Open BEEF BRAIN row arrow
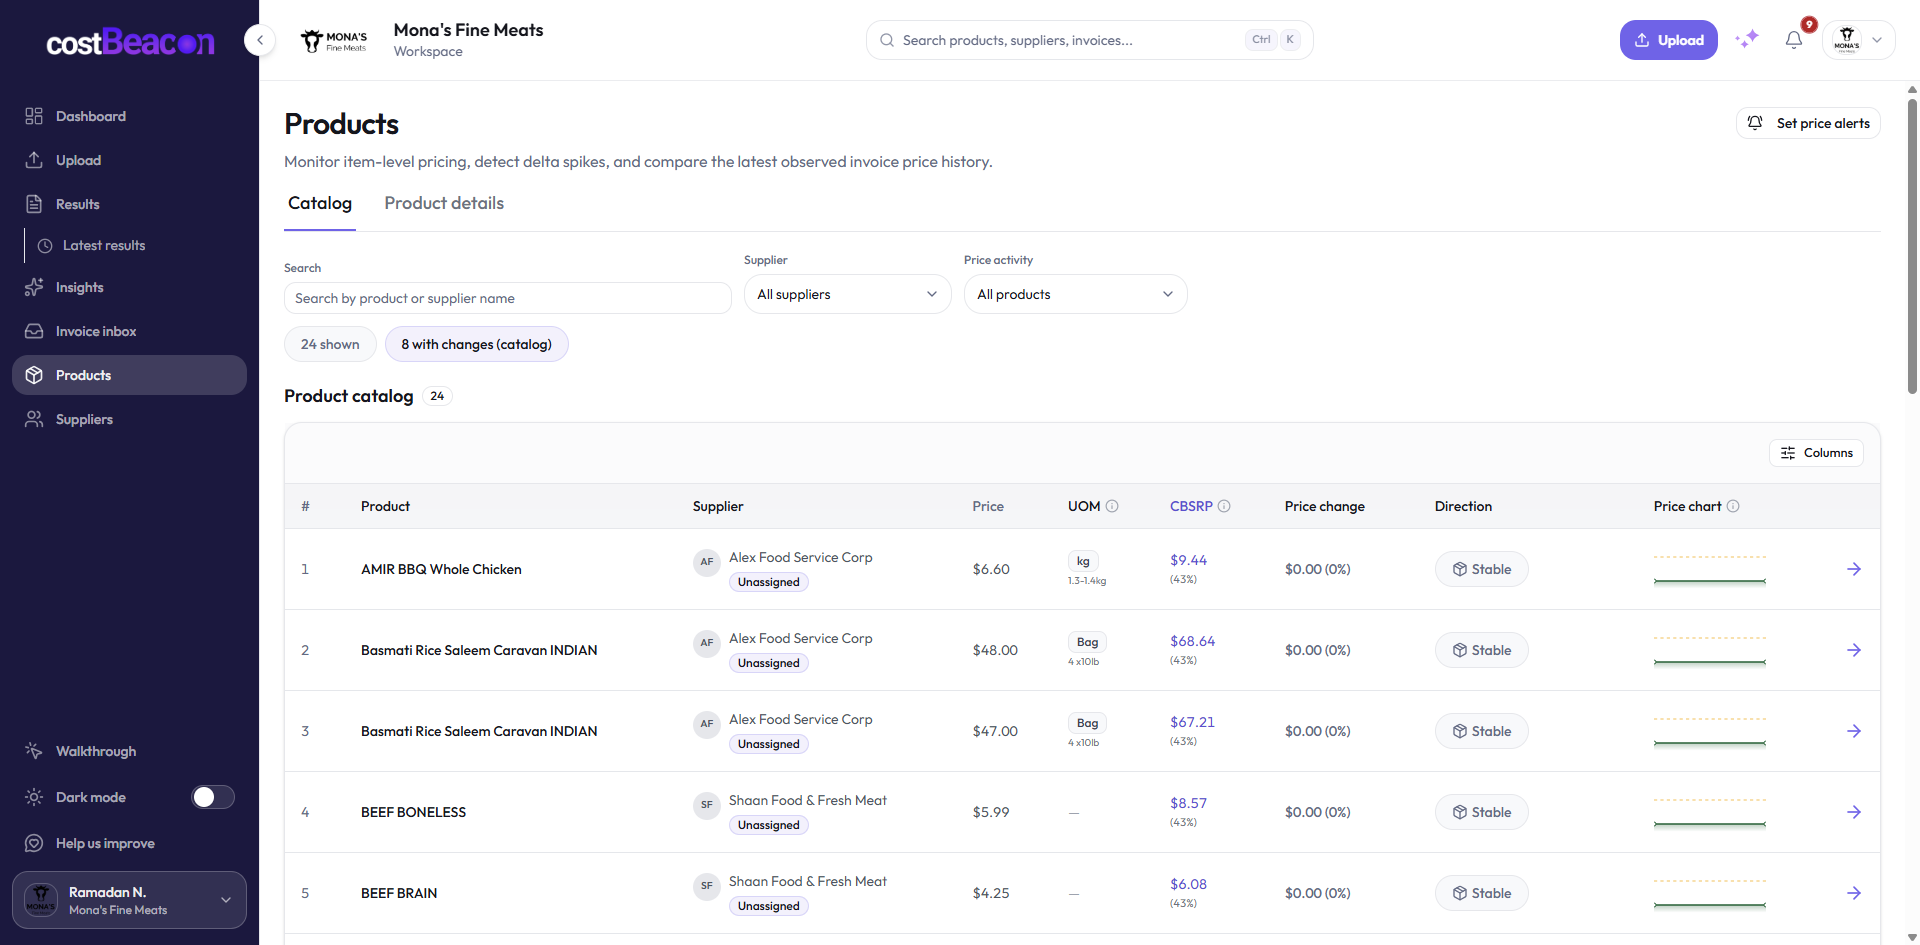The width and height of the screenshot is (1920, 945). [1853, 893]
